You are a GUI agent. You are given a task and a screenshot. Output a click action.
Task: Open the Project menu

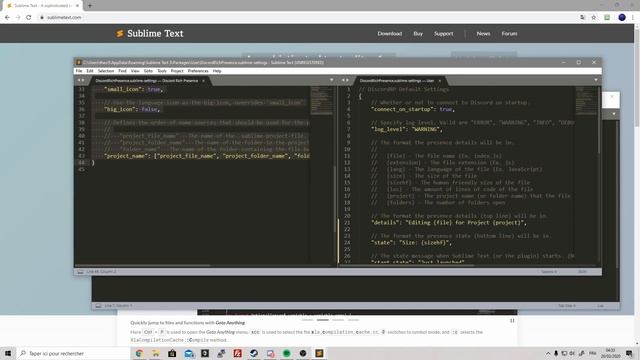(177, 71)
